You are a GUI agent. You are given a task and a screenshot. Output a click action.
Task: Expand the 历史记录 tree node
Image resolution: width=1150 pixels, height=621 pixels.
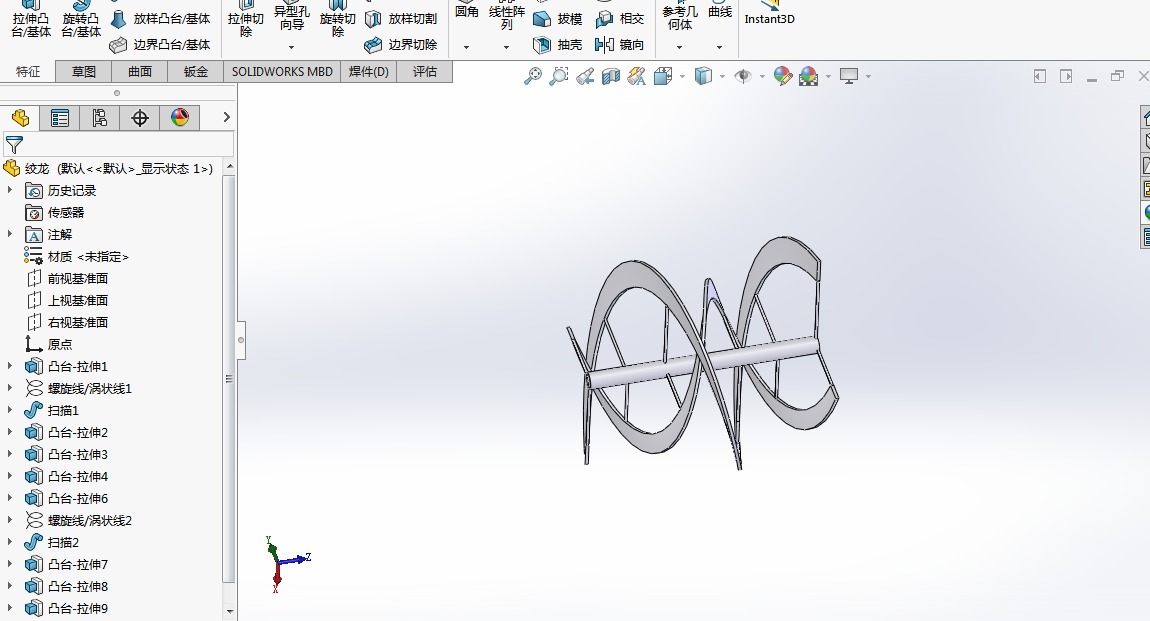click(10, 190)
